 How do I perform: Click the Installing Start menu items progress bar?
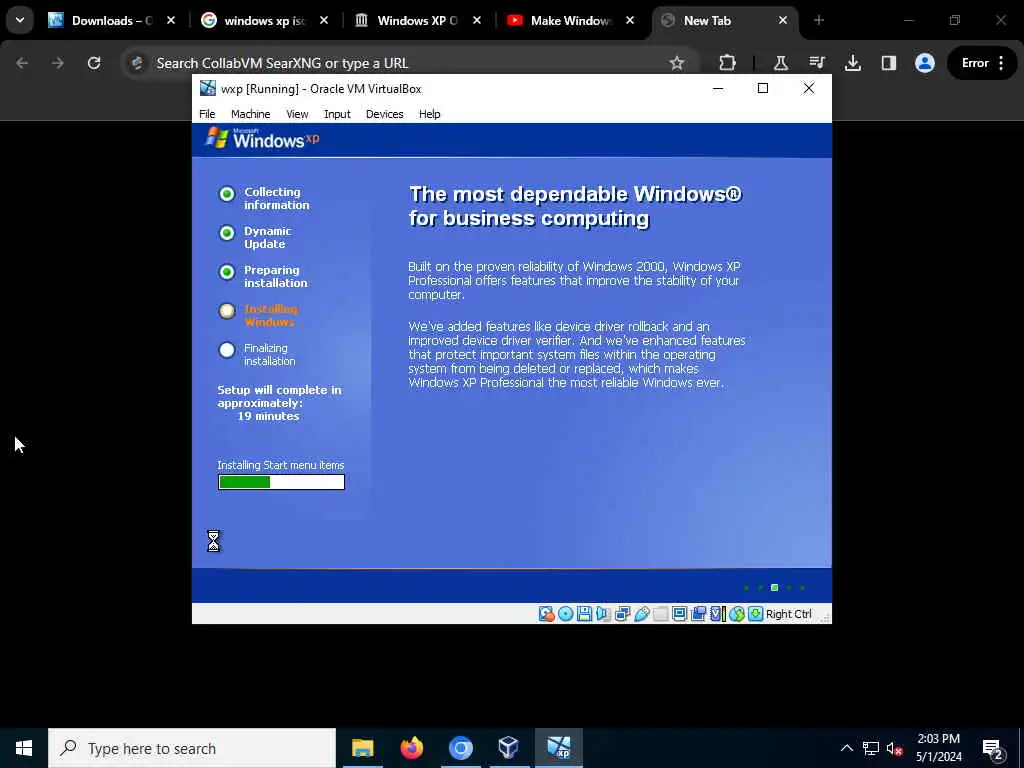click(281, 482)
